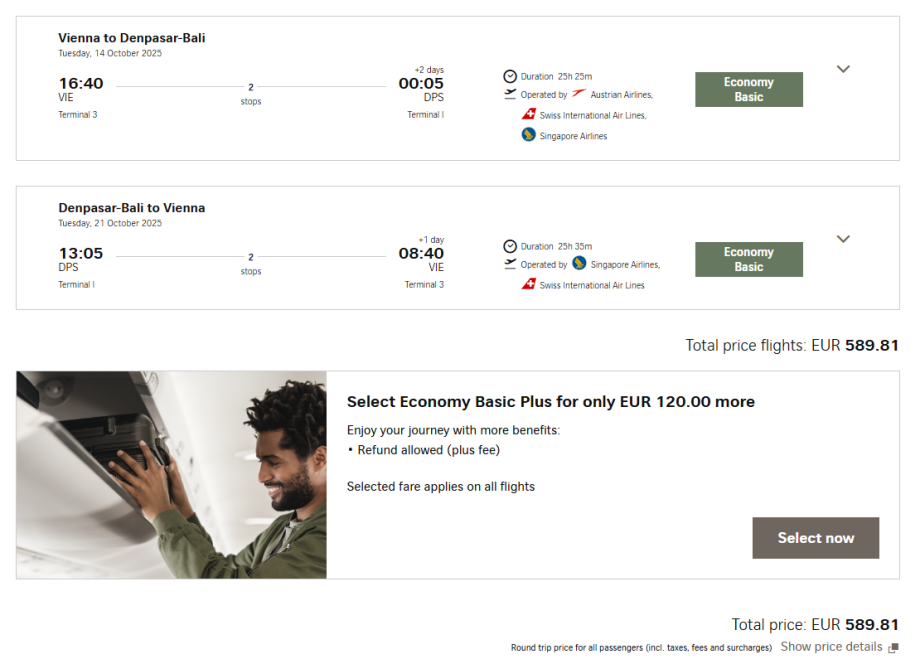Click the Economy Basic Plus upgrade headline
Viewport: 920px width, 664px height.
(550, 402)
